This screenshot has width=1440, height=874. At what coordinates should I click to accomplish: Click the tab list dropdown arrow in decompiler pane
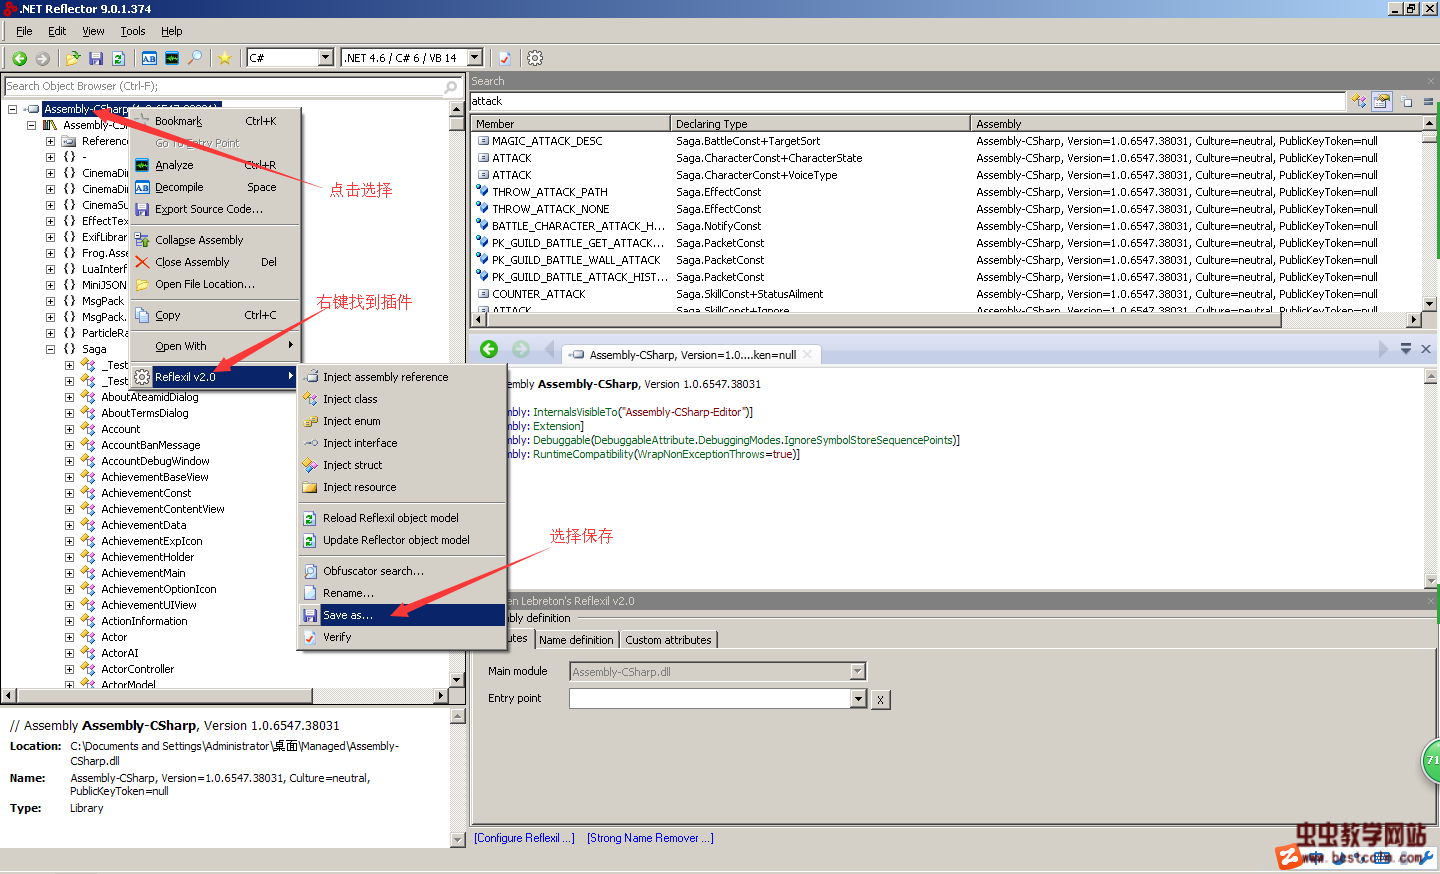[1406, 349]
